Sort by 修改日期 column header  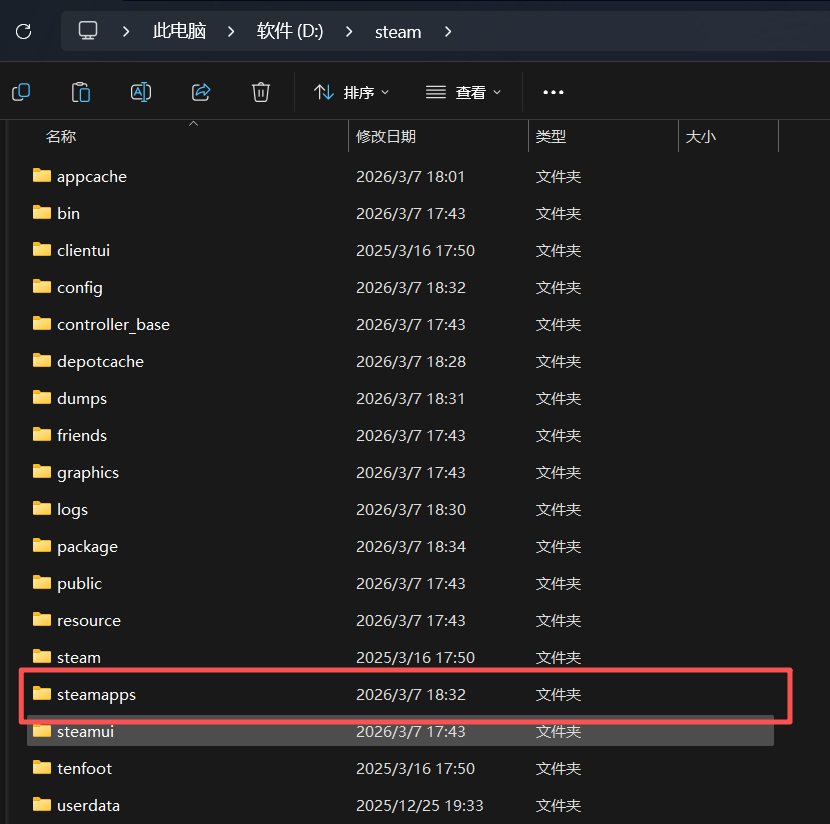point(386,137)
